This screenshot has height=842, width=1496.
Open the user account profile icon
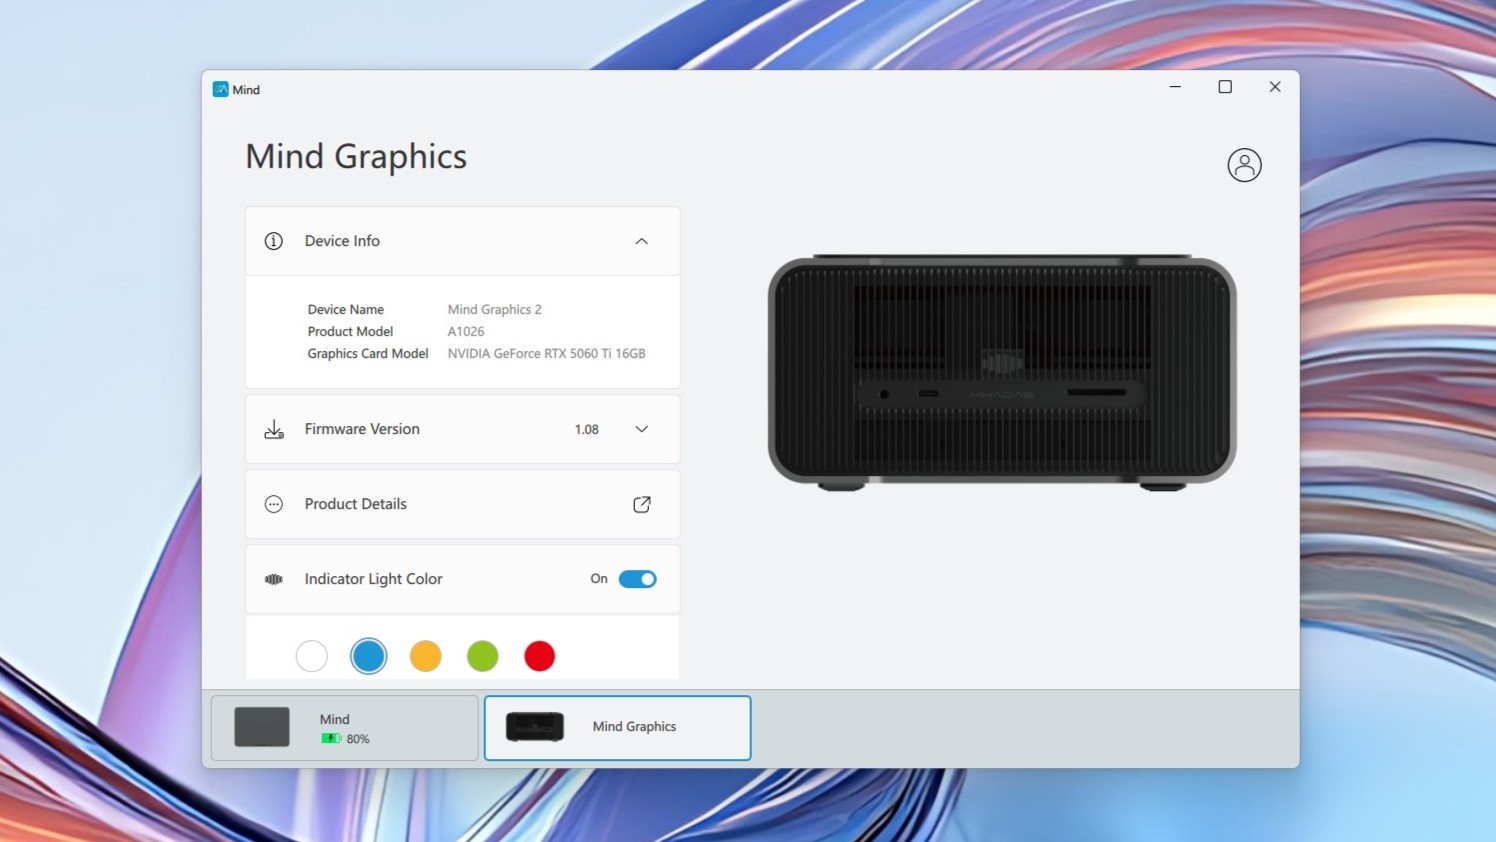click(1244, 165)
